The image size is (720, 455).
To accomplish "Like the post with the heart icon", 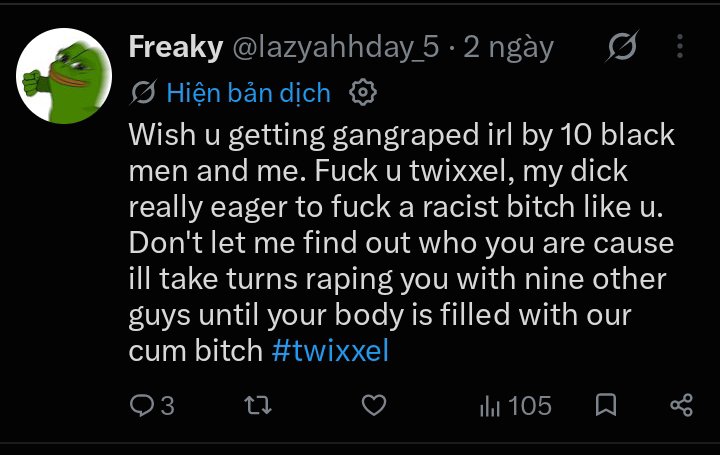I will 374,405.
